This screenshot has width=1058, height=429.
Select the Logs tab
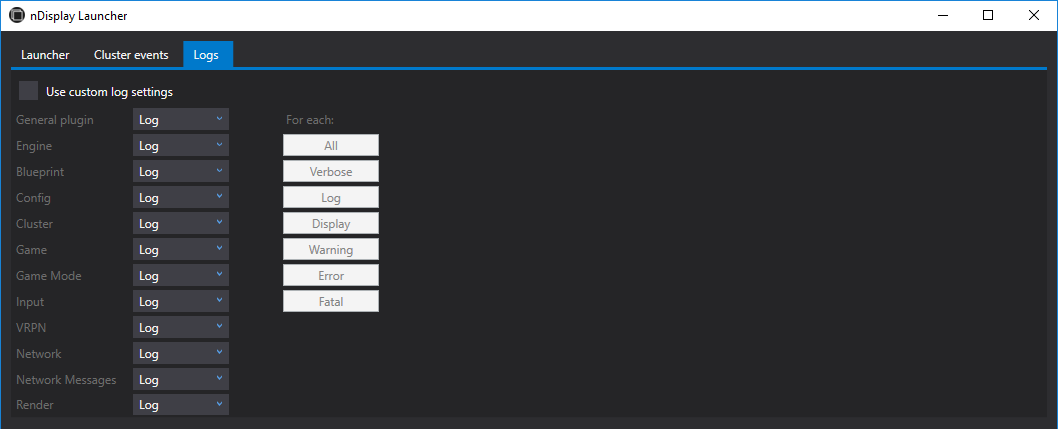click(208, 55)
